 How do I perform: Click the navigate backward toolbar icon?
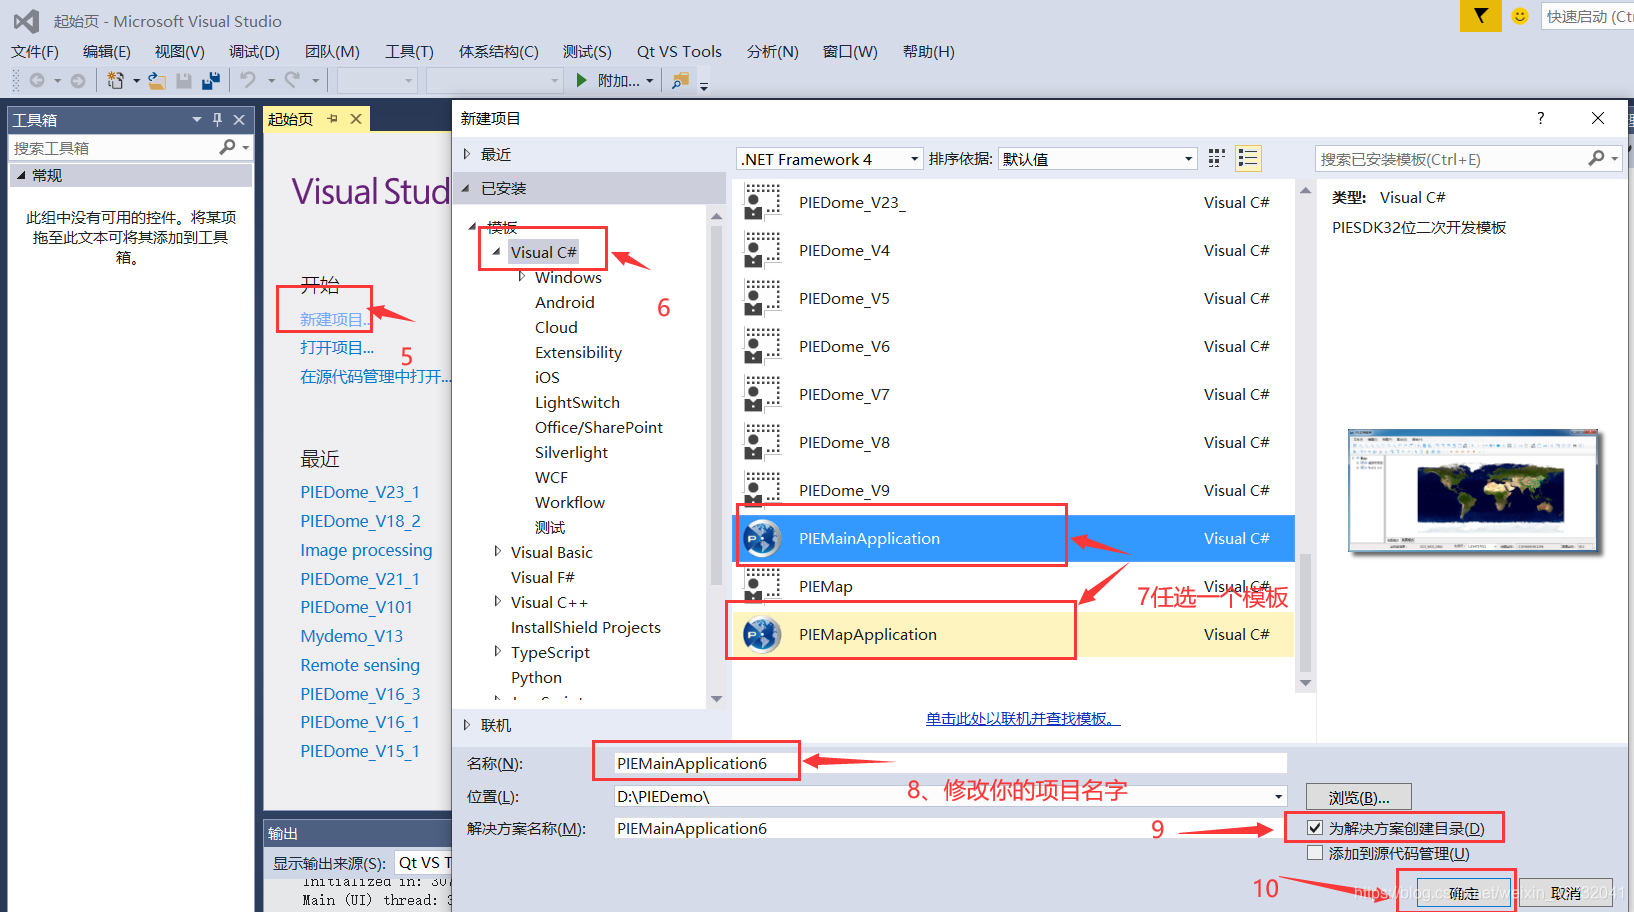(x=37, y=80)
